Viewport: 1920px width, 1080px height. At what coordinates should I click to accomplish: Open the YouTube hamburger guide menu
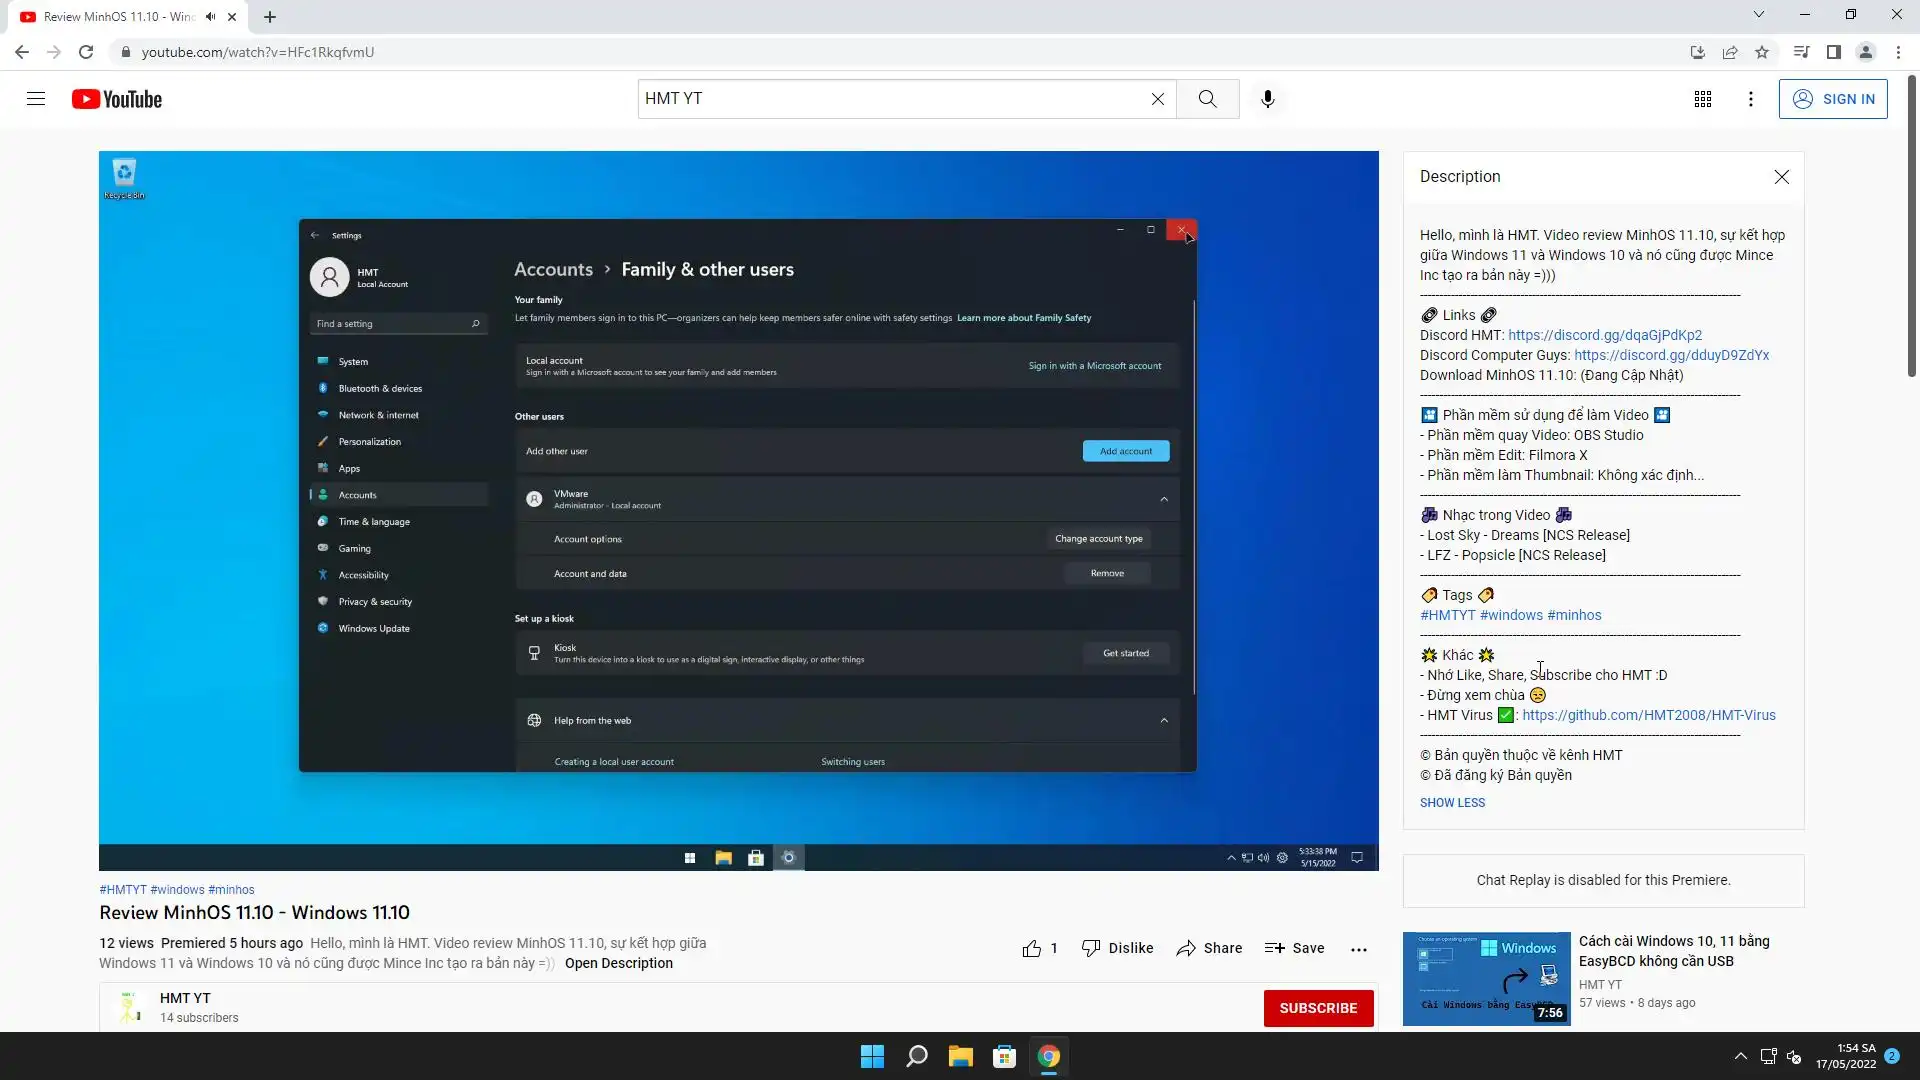click(36, 99)
